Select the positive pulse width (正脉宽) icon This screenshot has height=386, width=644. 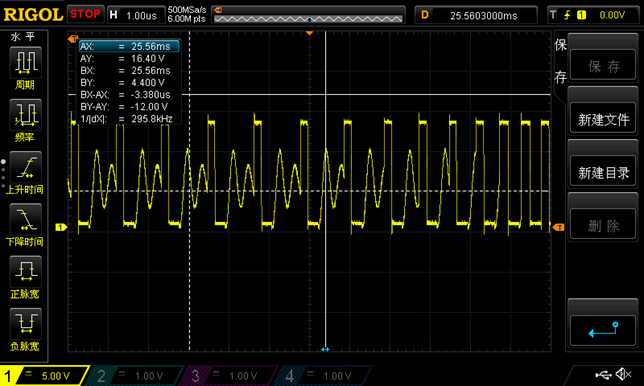pyautogui.click(x=25, y=272)
